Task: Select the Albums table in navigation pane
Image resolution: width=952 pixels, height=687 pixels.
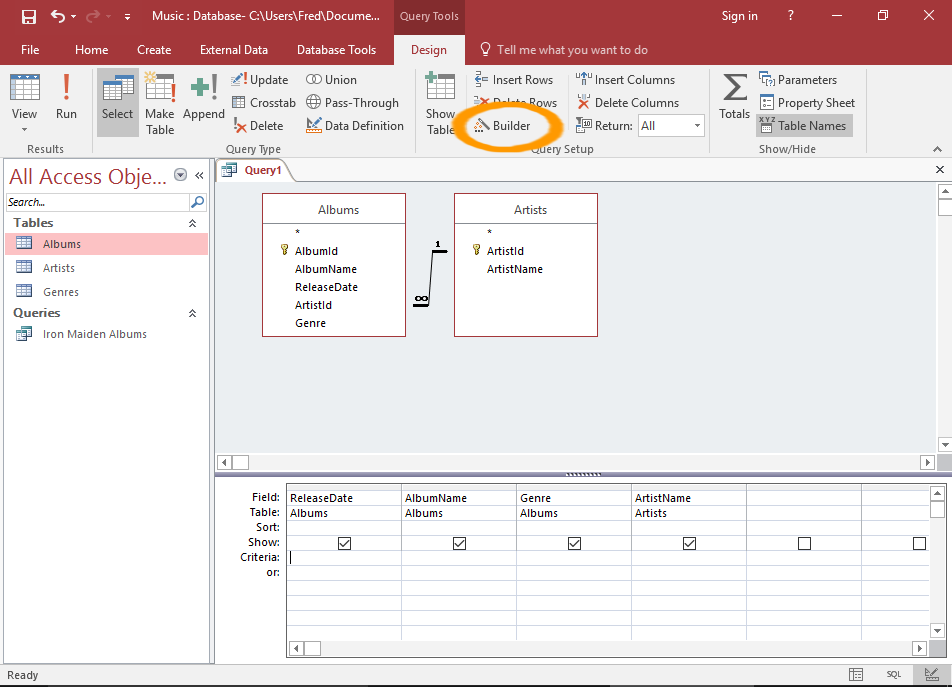Action: click(x=107, y=244)
